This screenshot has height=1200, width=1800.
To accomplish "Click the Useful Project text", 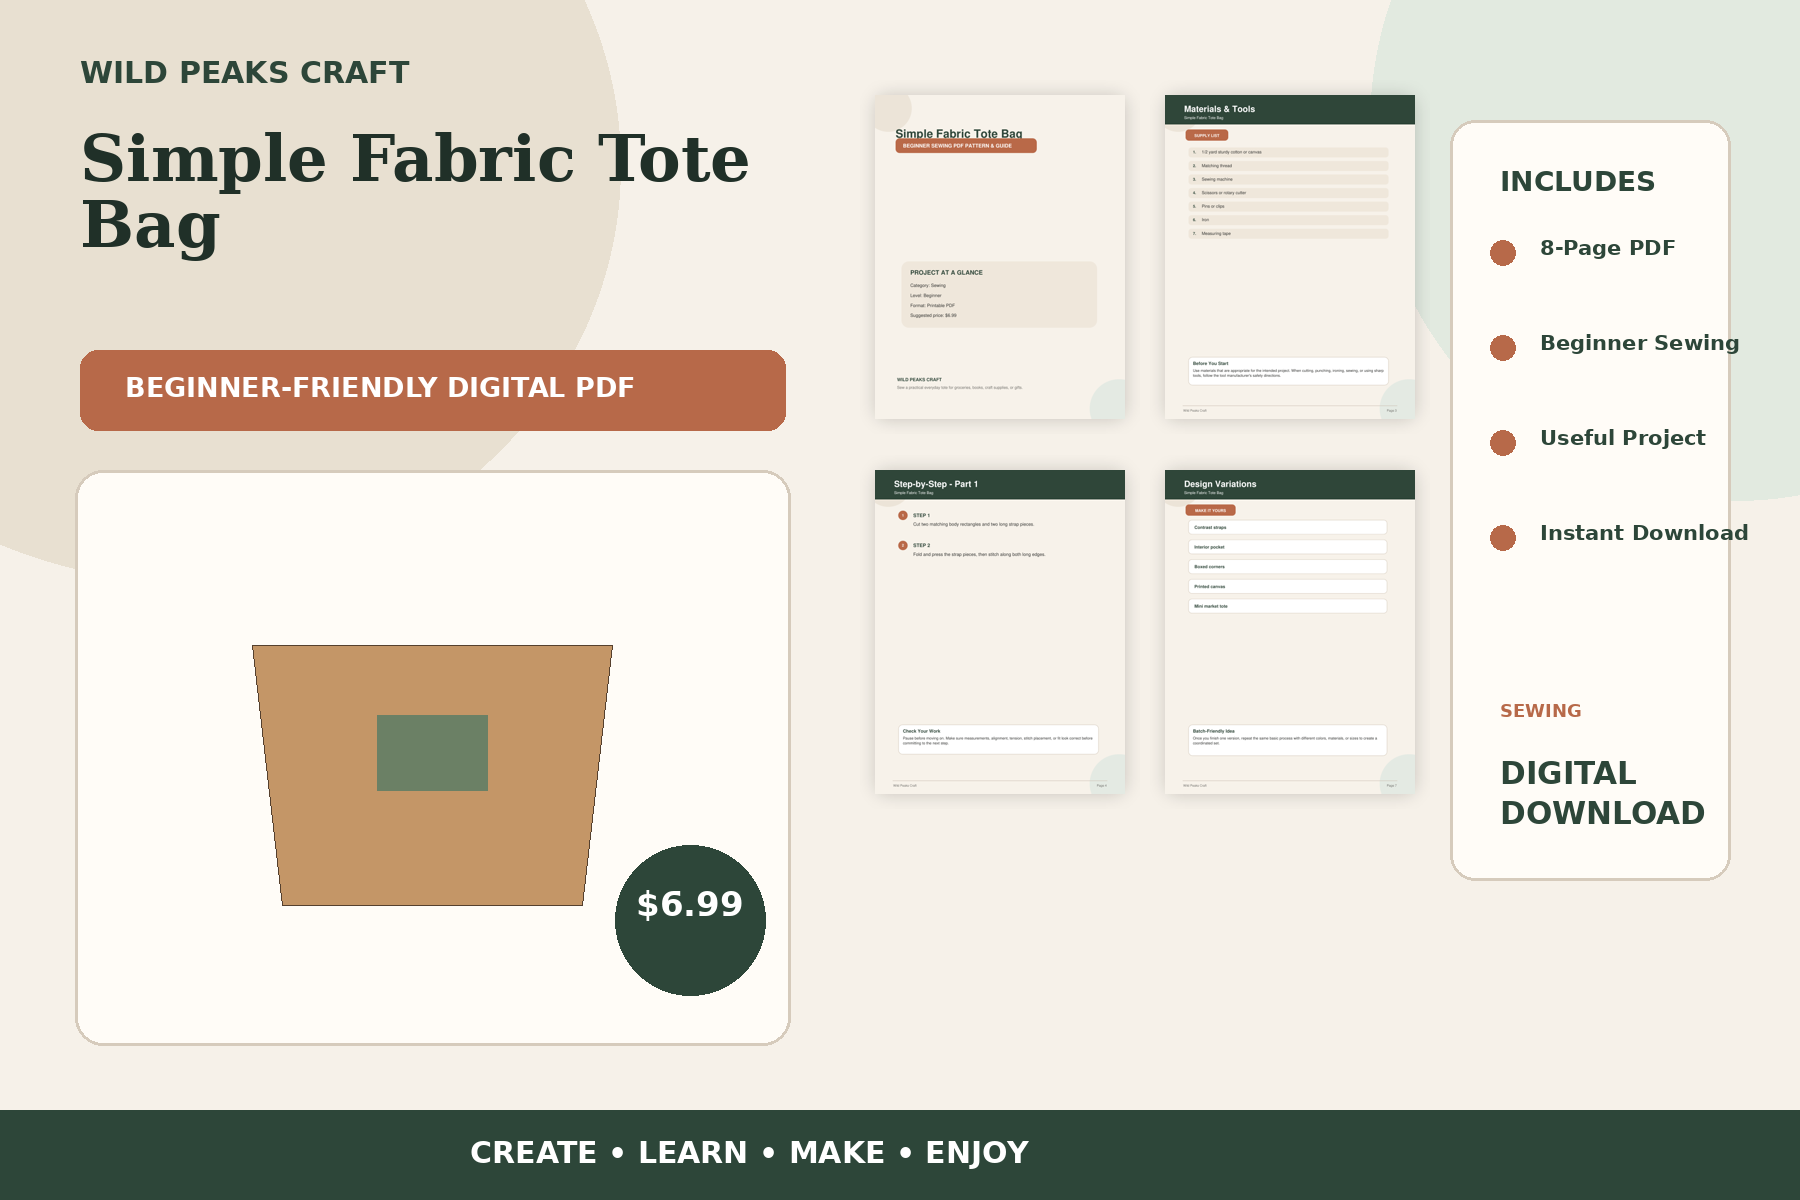I will coord(1623,438).
